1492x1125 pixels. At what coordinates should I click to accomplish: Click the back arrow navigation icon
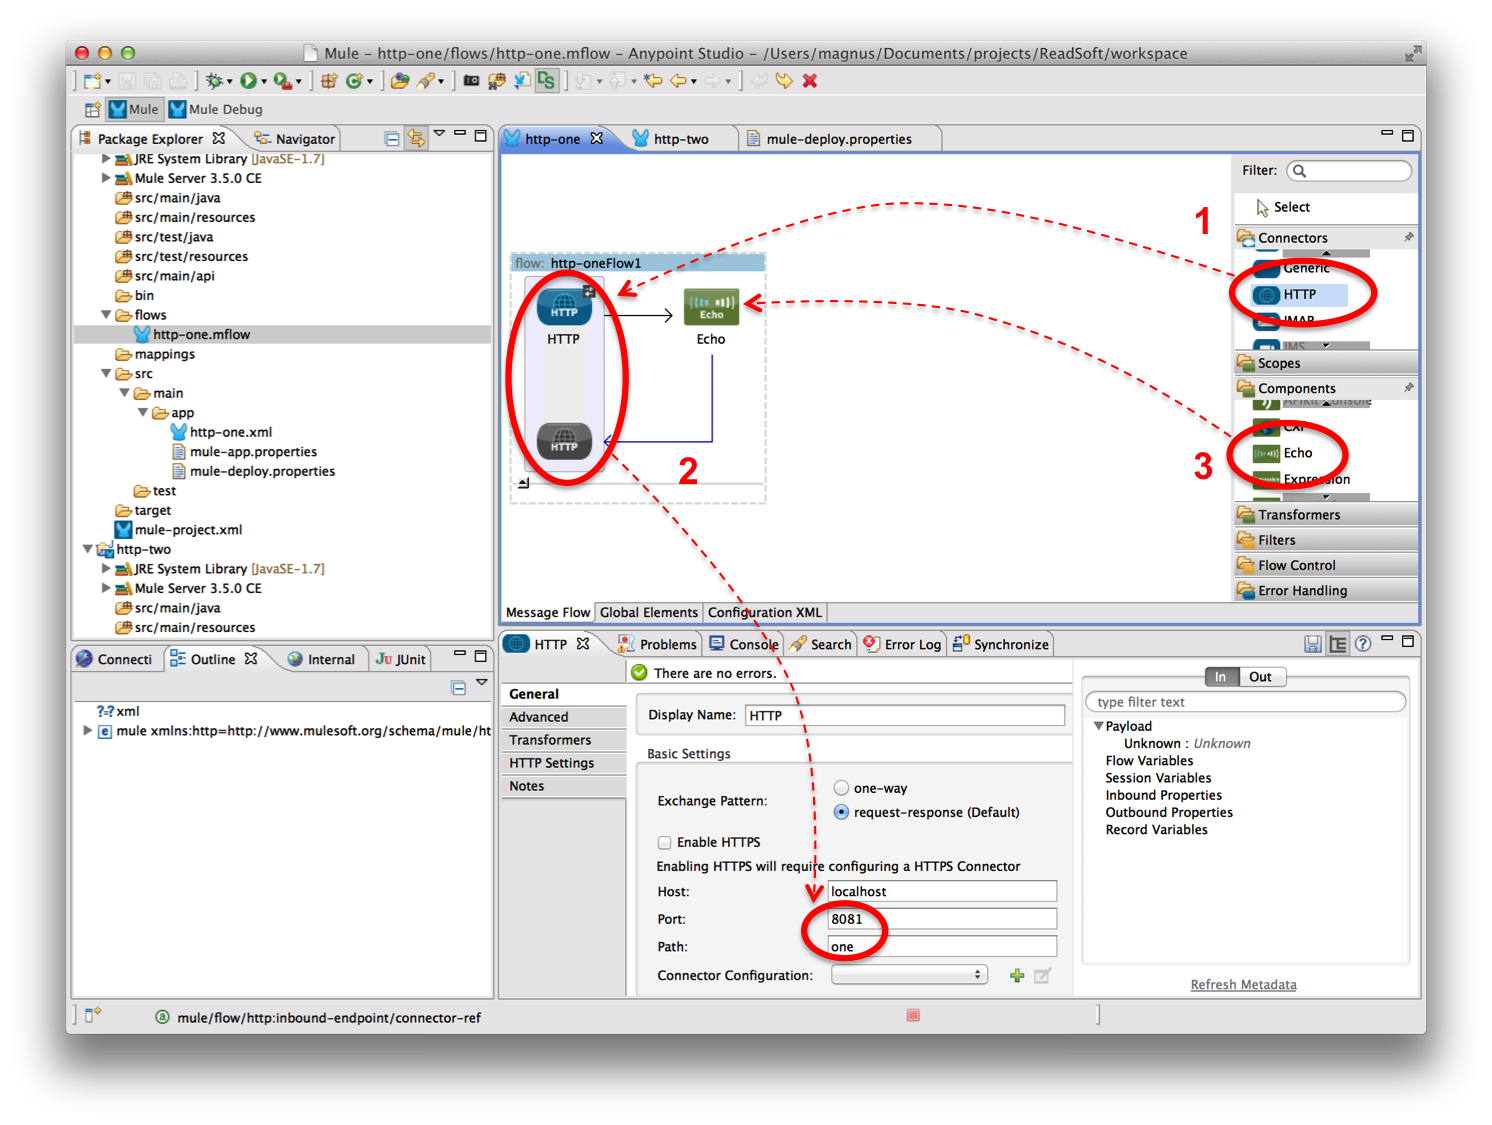click(678, 81)
